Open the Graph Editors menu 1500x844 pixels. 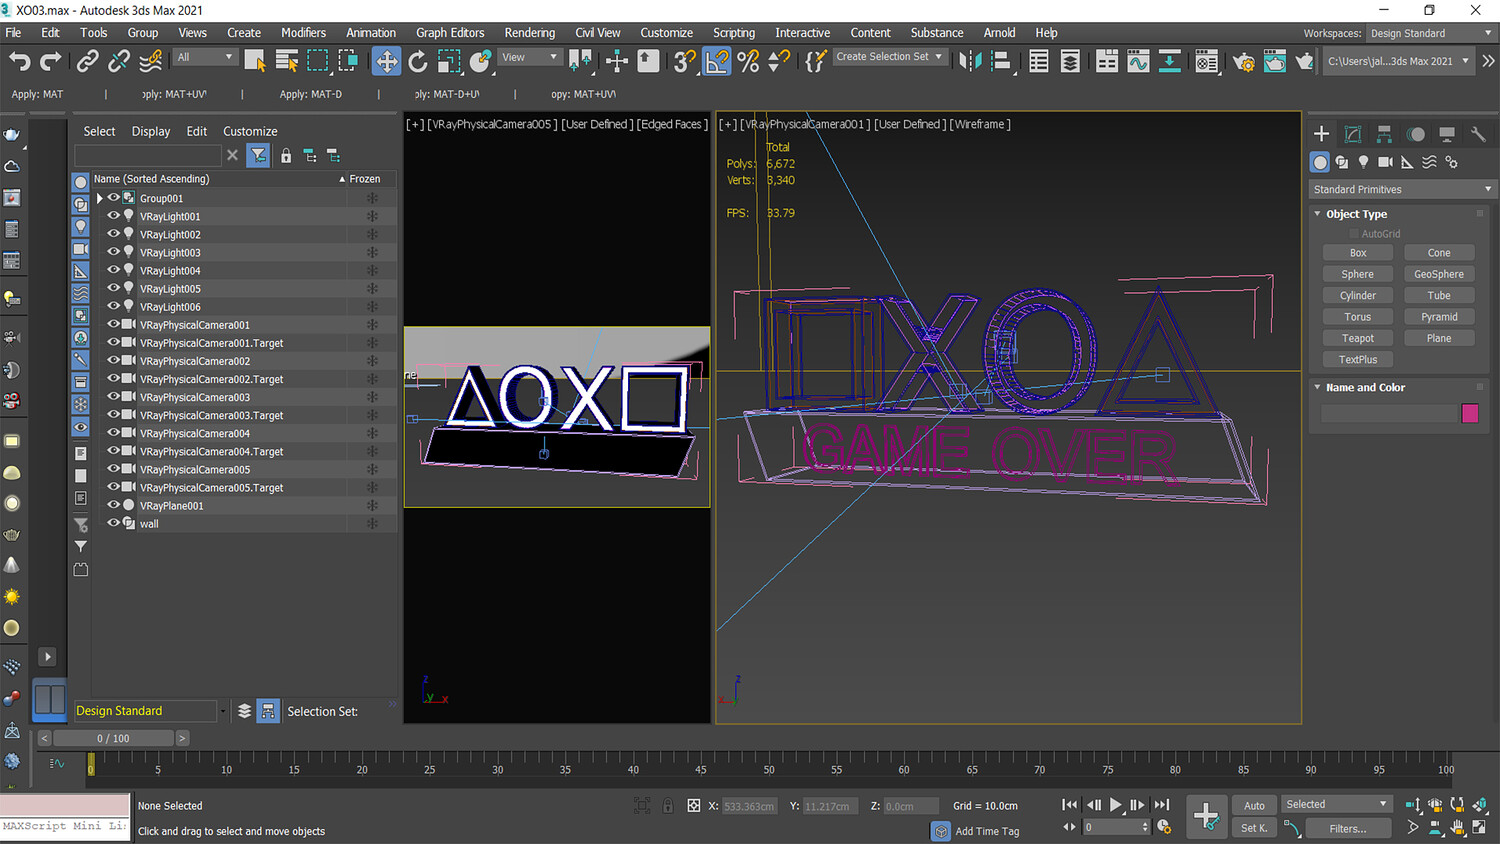coord(450,33)
